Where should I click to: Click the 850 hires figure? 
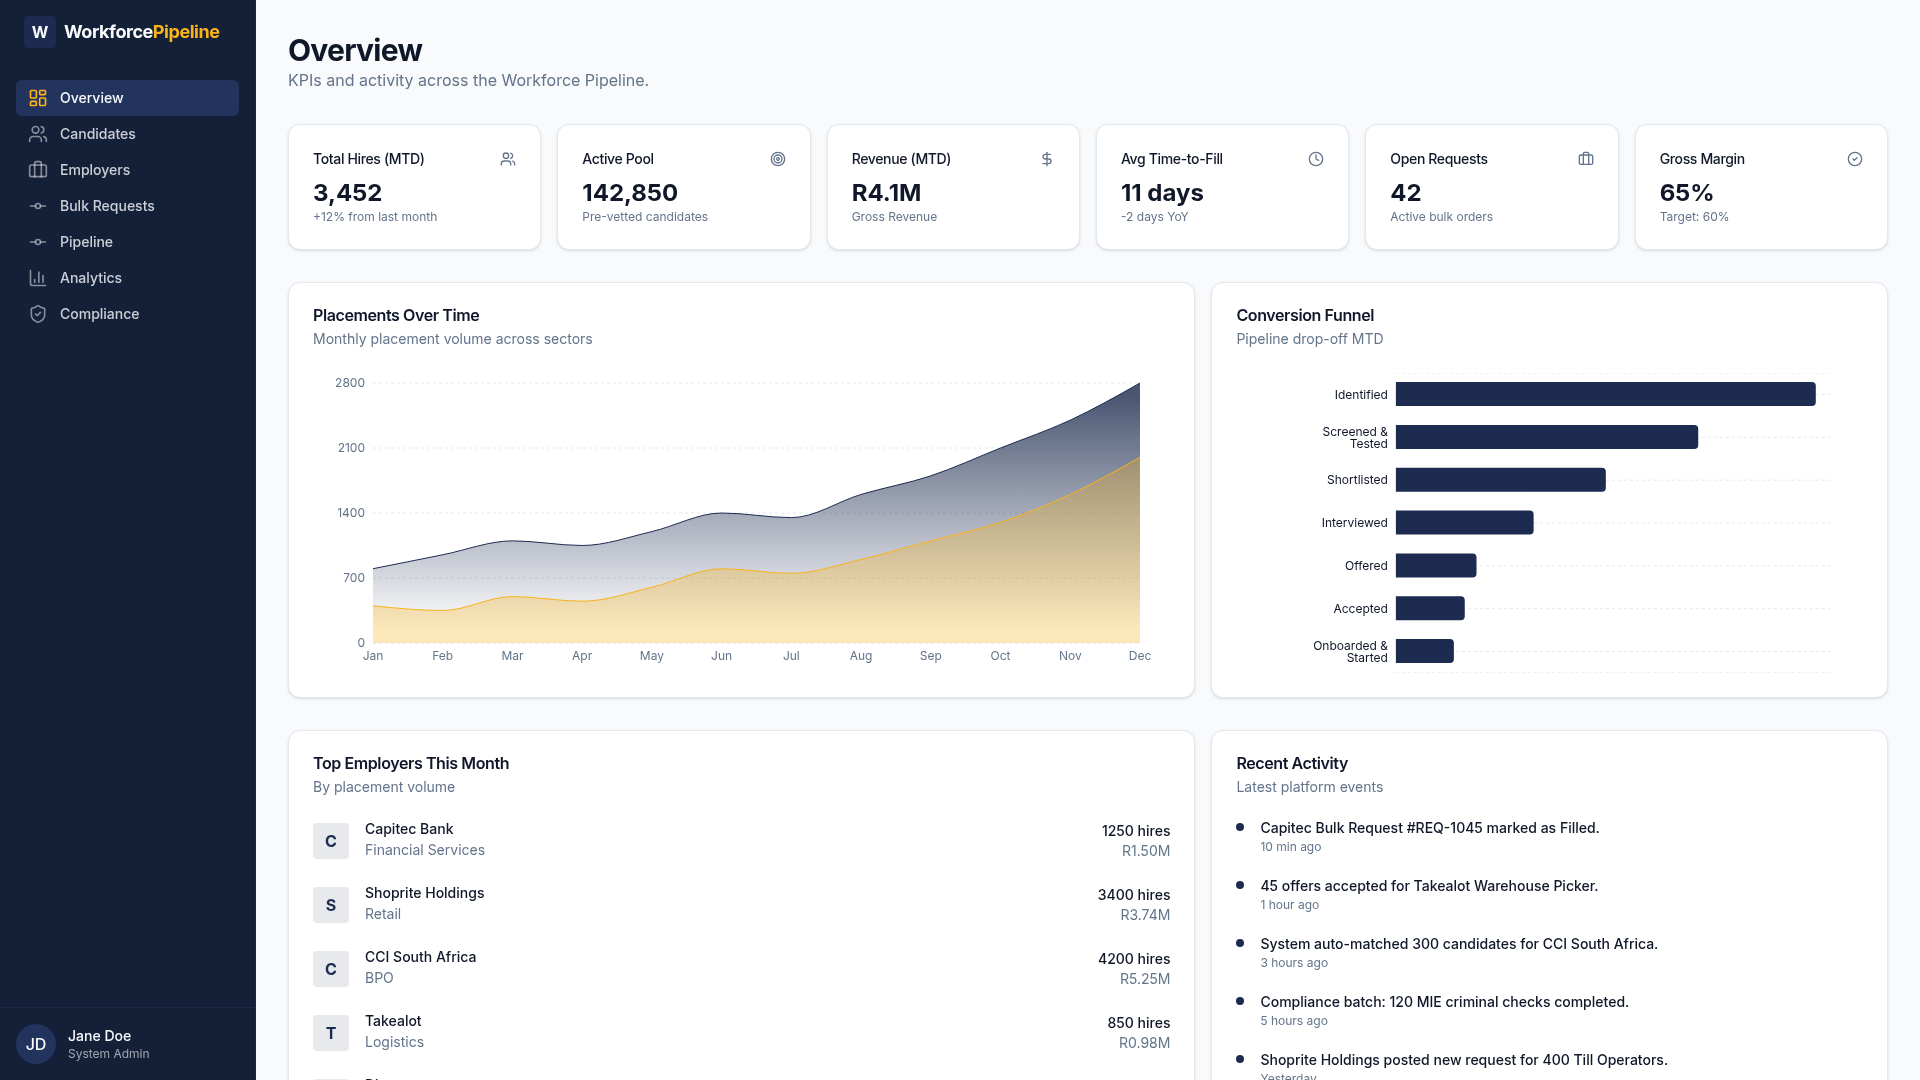(1139, 1023)
